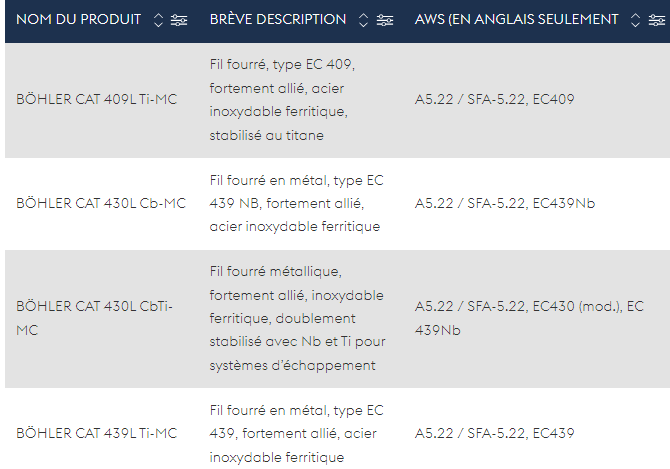Select EC 439 NB description cell
The width and height of the screenshot is (670, 469).
pyautogui.click(x=297, y=203)
